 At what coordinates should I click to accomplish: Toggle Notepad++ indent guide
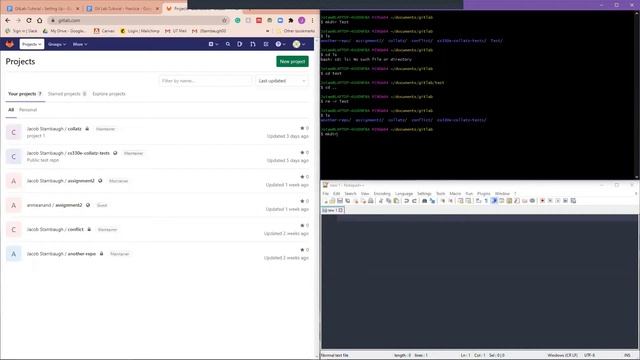(x=494, y=201)
